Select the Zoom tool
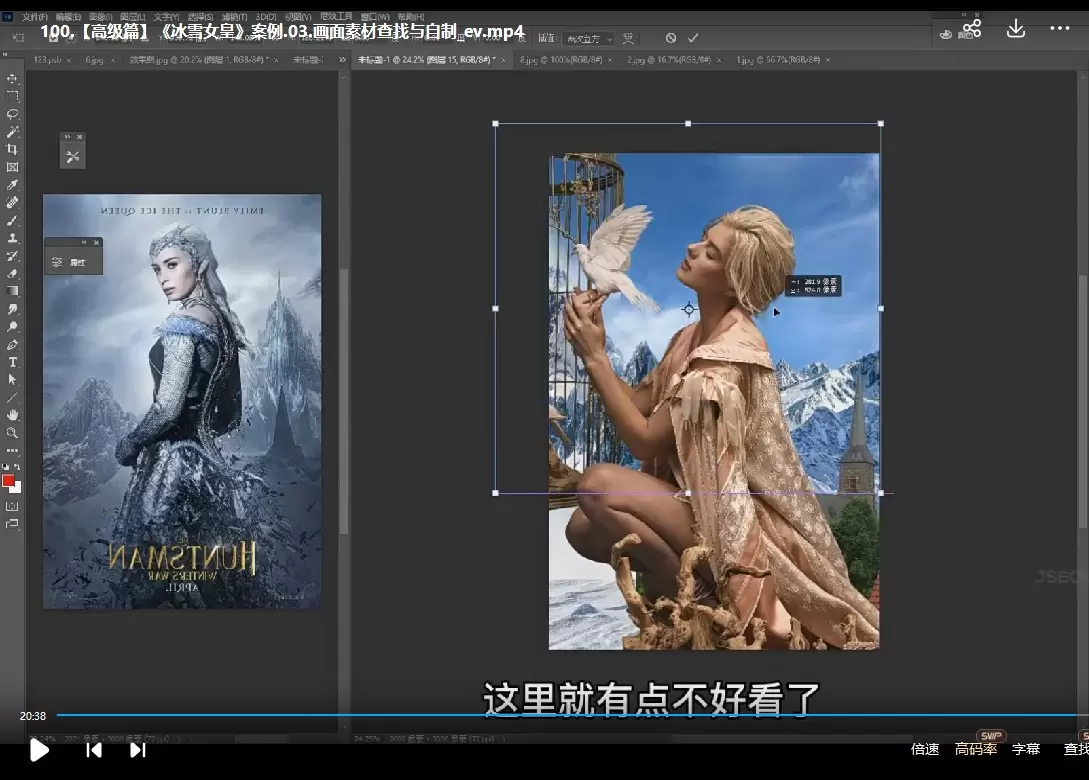This screenshot has width=1089, height=780. click(x=12, y=432)
